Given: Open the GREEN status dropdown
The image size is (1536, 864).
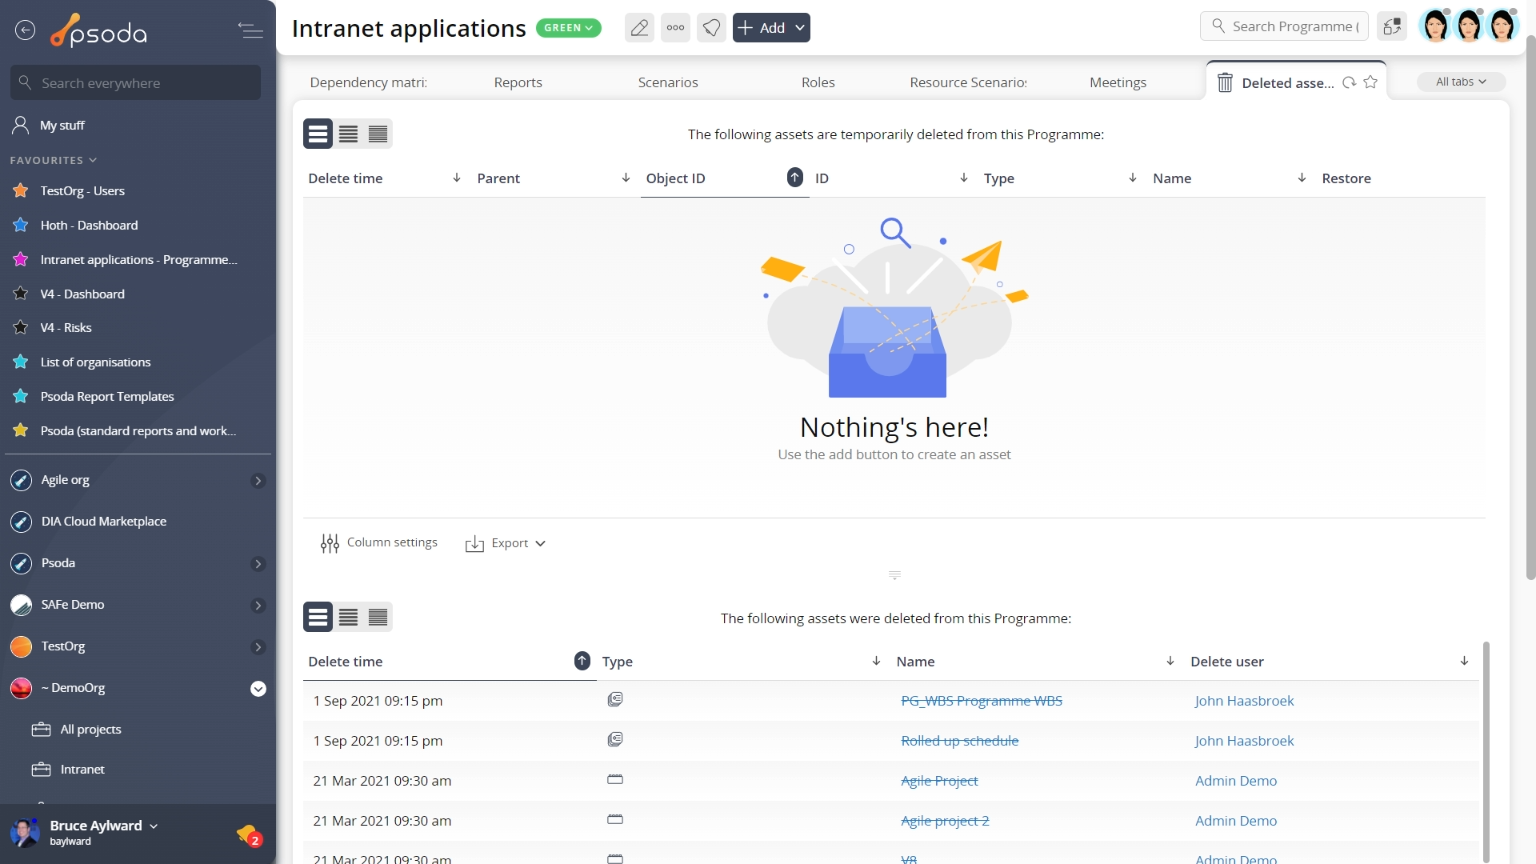Looking at the screenshot, I should [x=568, y=28].
